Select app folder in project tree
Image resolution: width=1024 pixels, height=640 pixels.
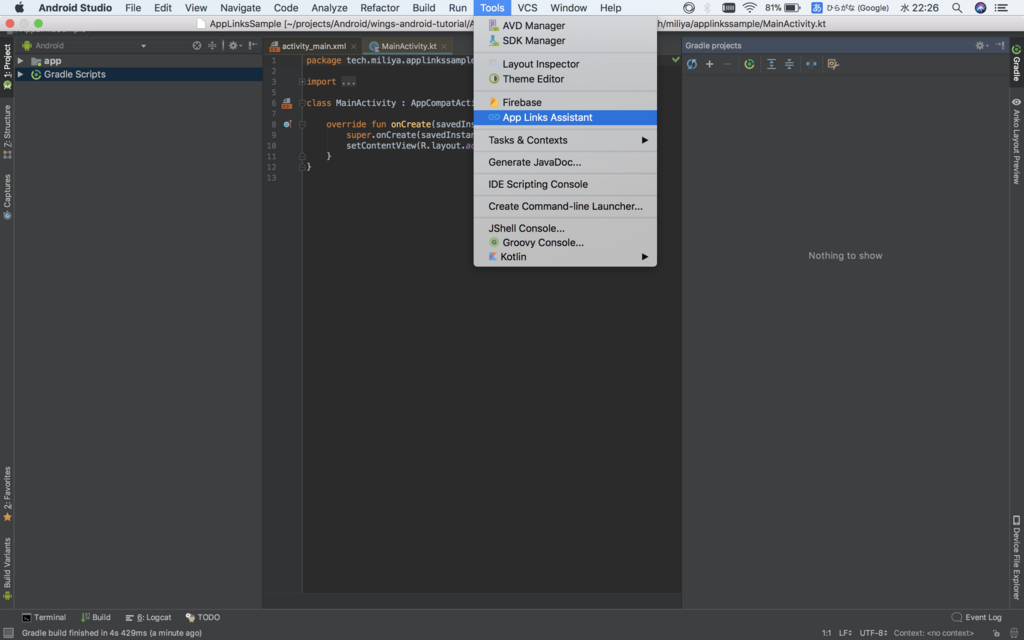coord(46,61)
